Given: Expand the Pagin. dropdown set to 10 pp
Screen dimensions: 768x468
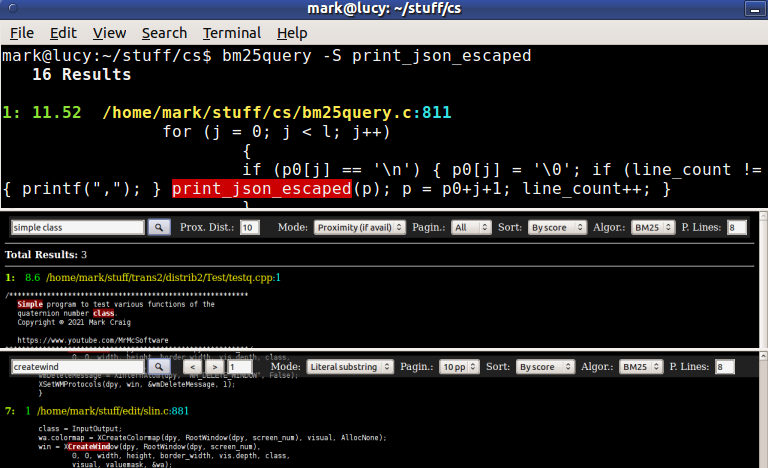Looking at the screenshot, I should click(x=459, y=367).
